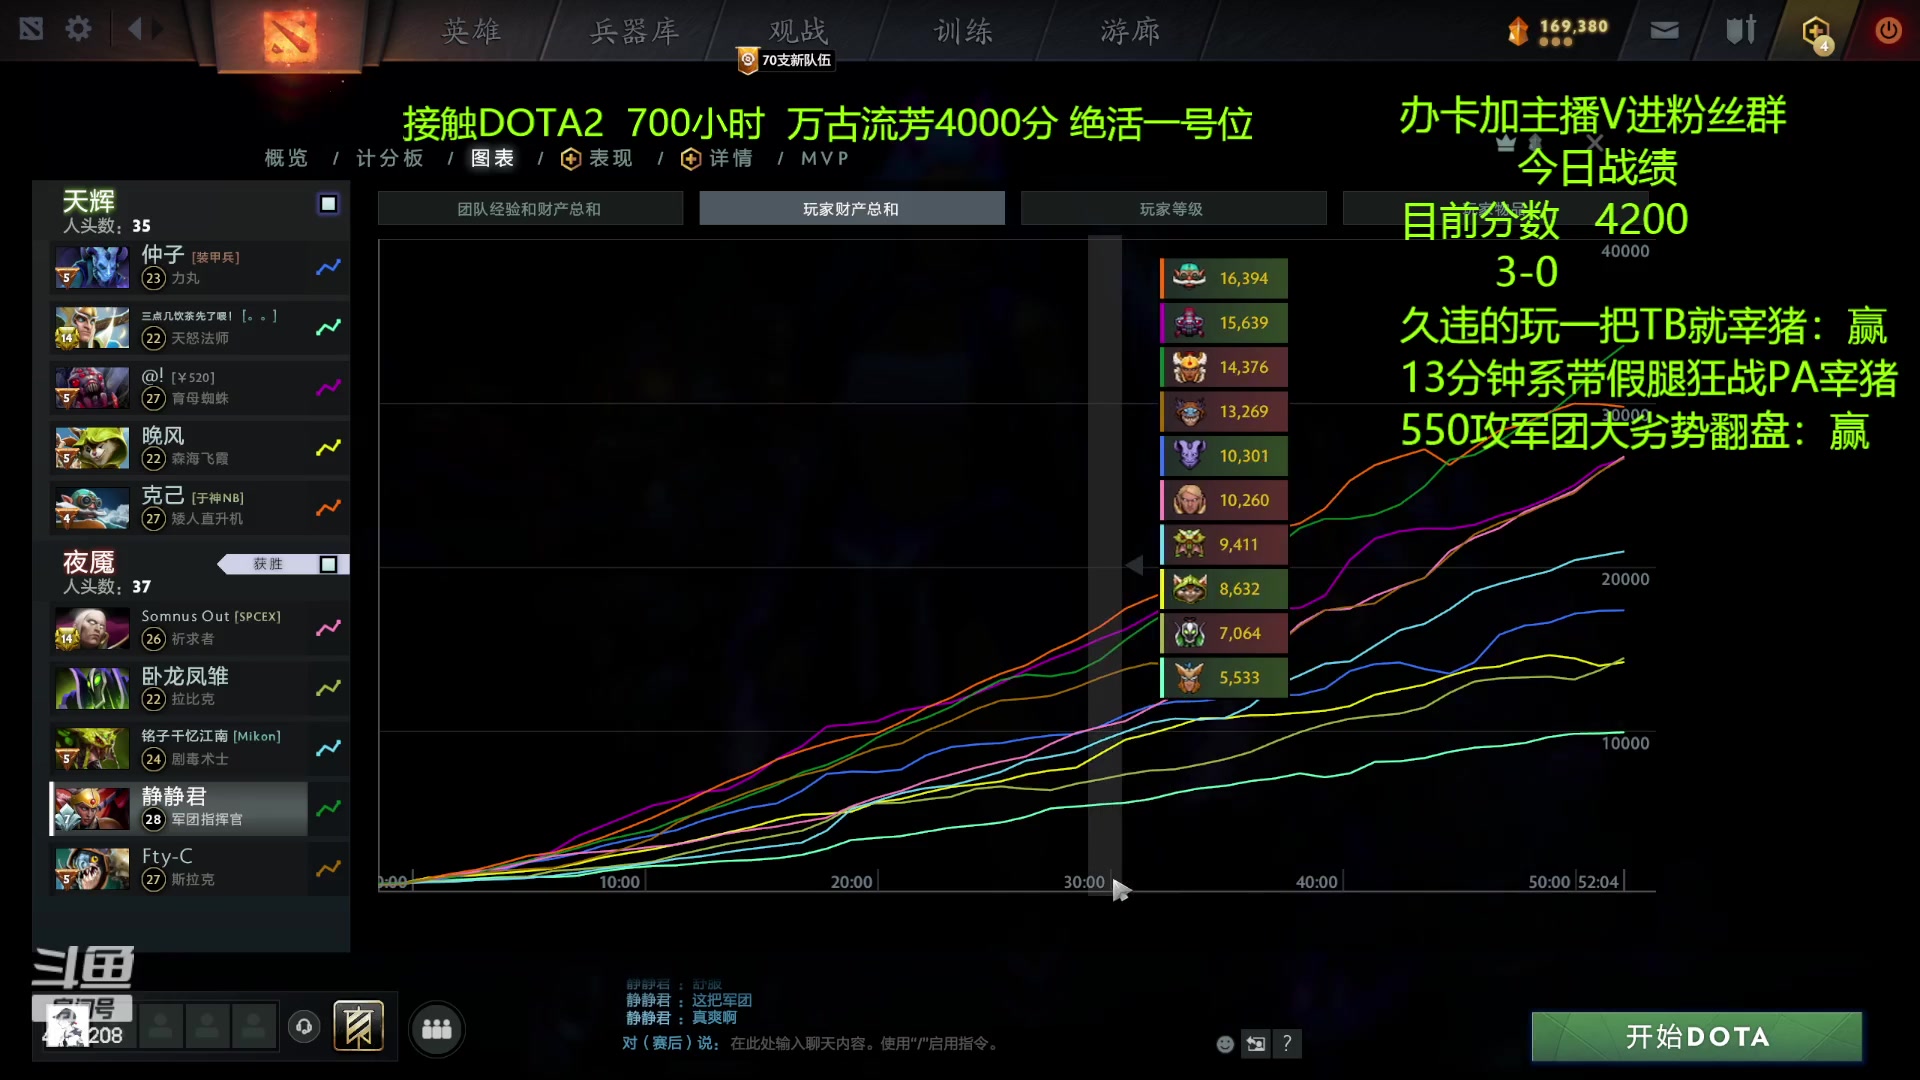This screenshot has height=1080, width=1920.
Task: Toggle 卧龙凤雏 Rubick graph line
Action: pyautogui.click(x=328, y=688)
